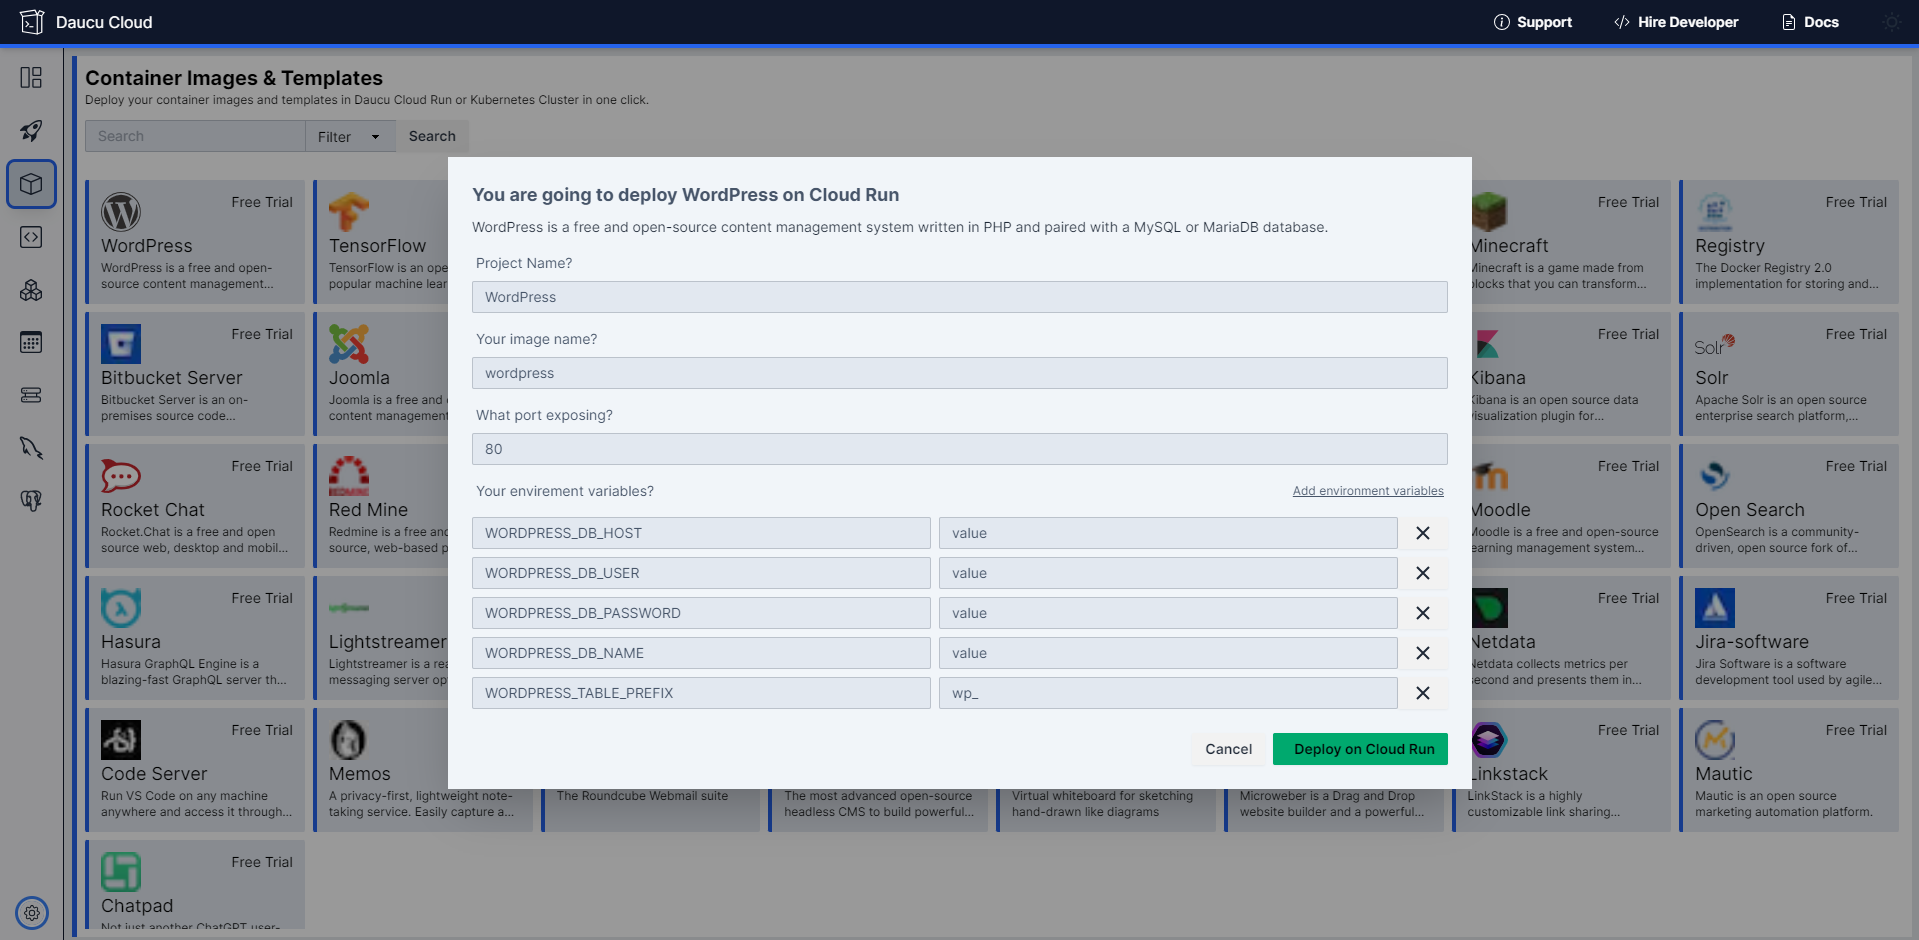Viewport: 1919px width, 940px height.
Task: Remove the WORDPRESS_DB_HOST variable row
Action: click(1423, 533)
